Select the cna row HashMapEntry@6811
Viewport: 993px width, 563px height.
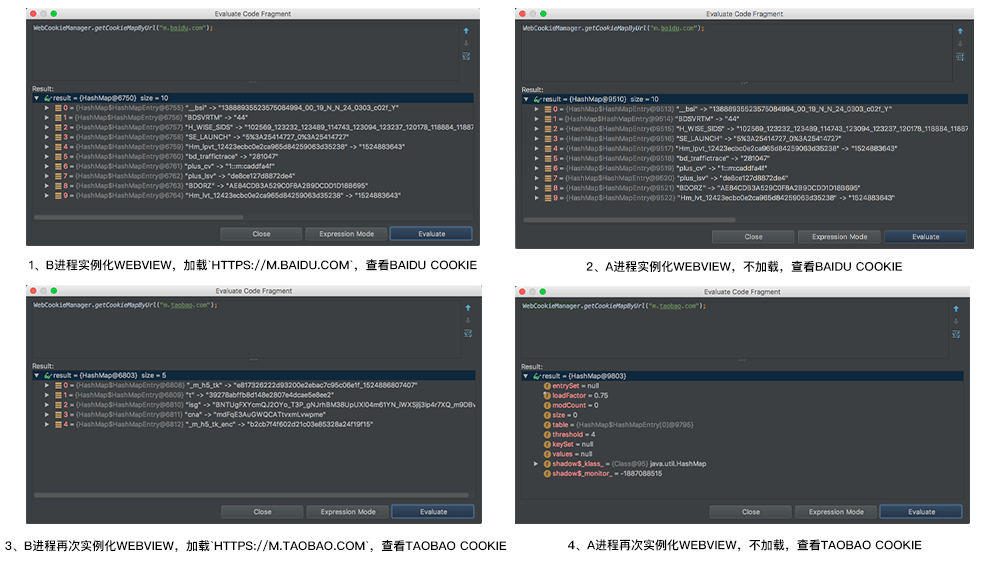pyautogui.click(x=254, y=415)
